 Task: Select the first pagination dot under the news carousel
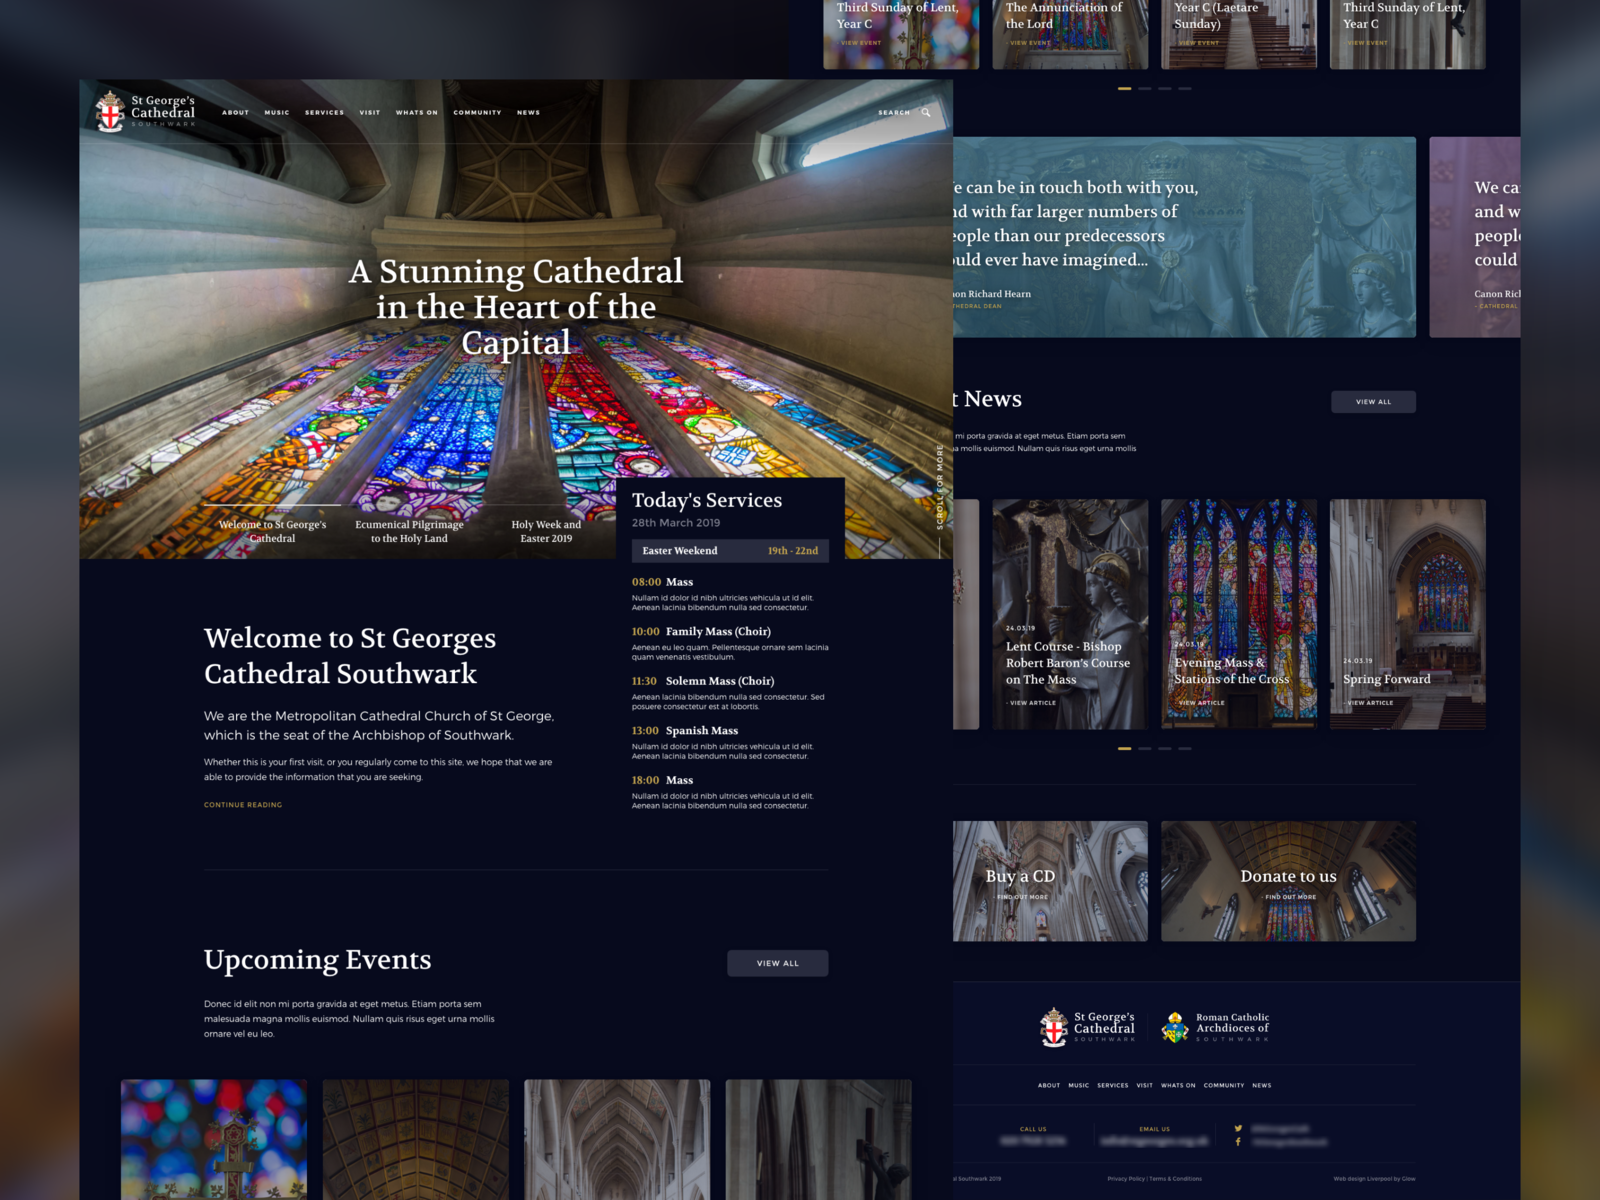(x=1125, y=748)
